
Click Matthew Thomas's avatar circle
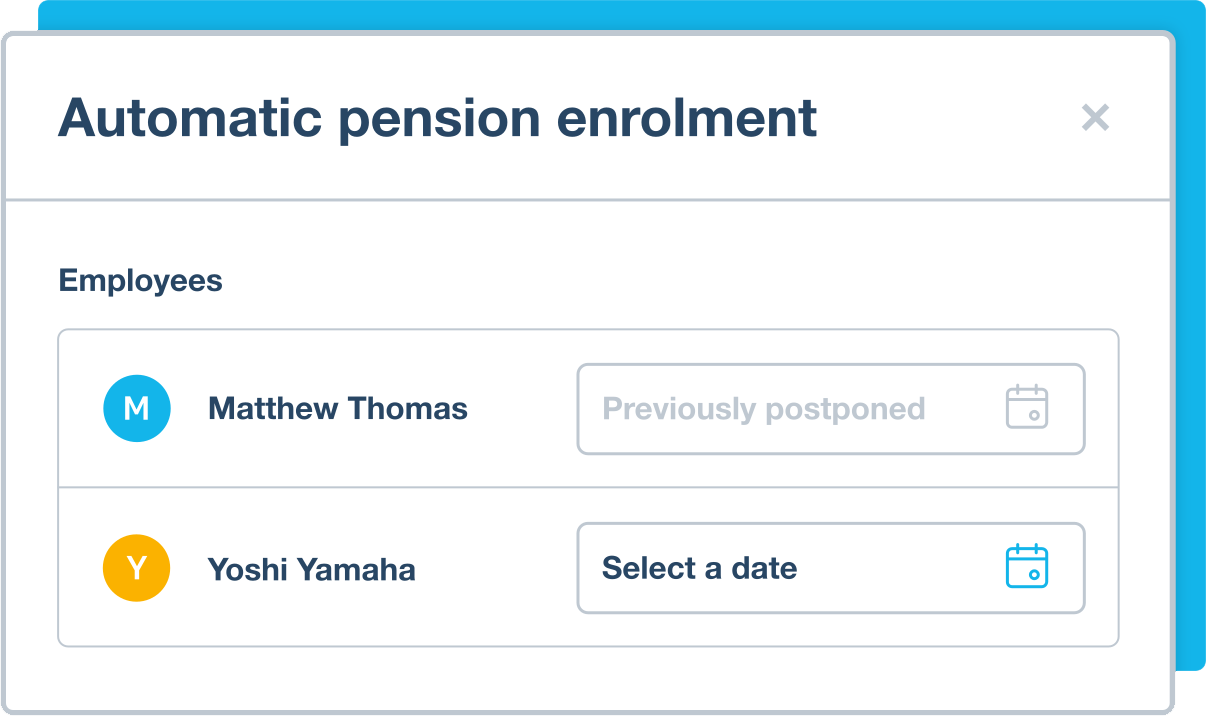pyautogui.click(x=137, y=408)
